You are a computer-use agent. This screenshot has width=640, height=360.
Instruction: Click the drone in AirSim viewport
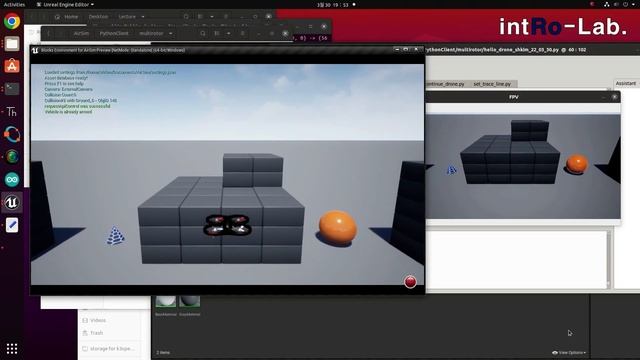coord(227,225)
